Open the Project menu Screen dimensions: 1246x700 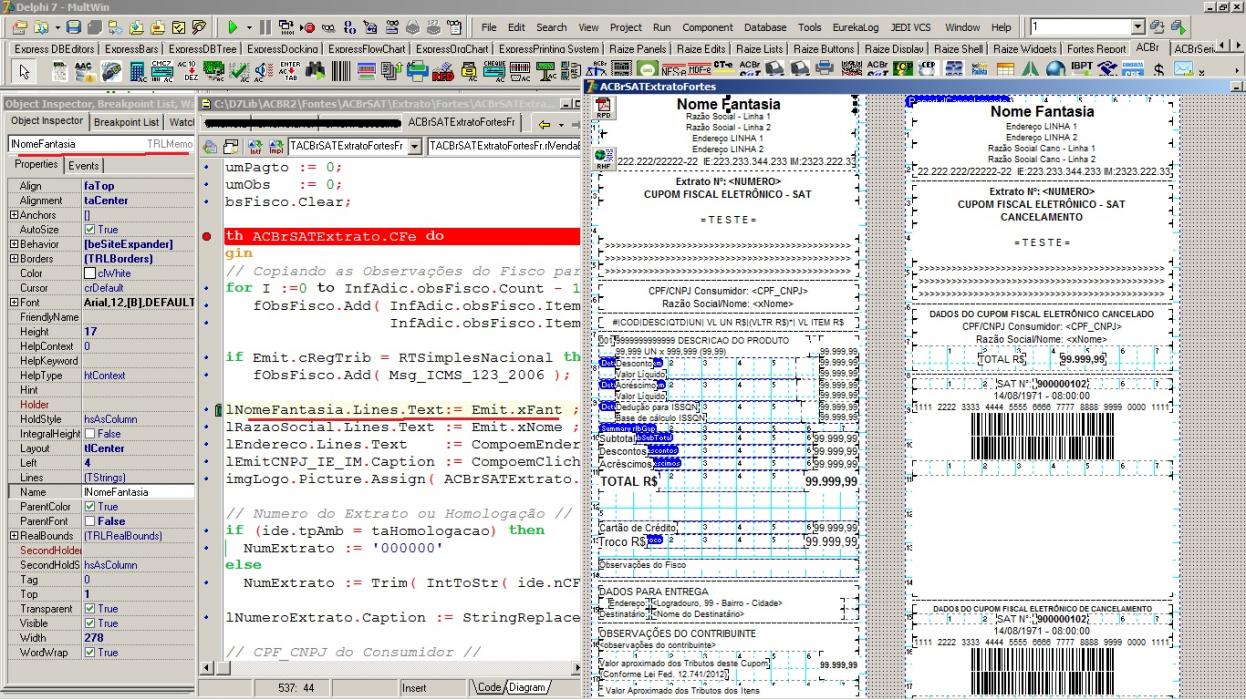[x=625, y=27]
